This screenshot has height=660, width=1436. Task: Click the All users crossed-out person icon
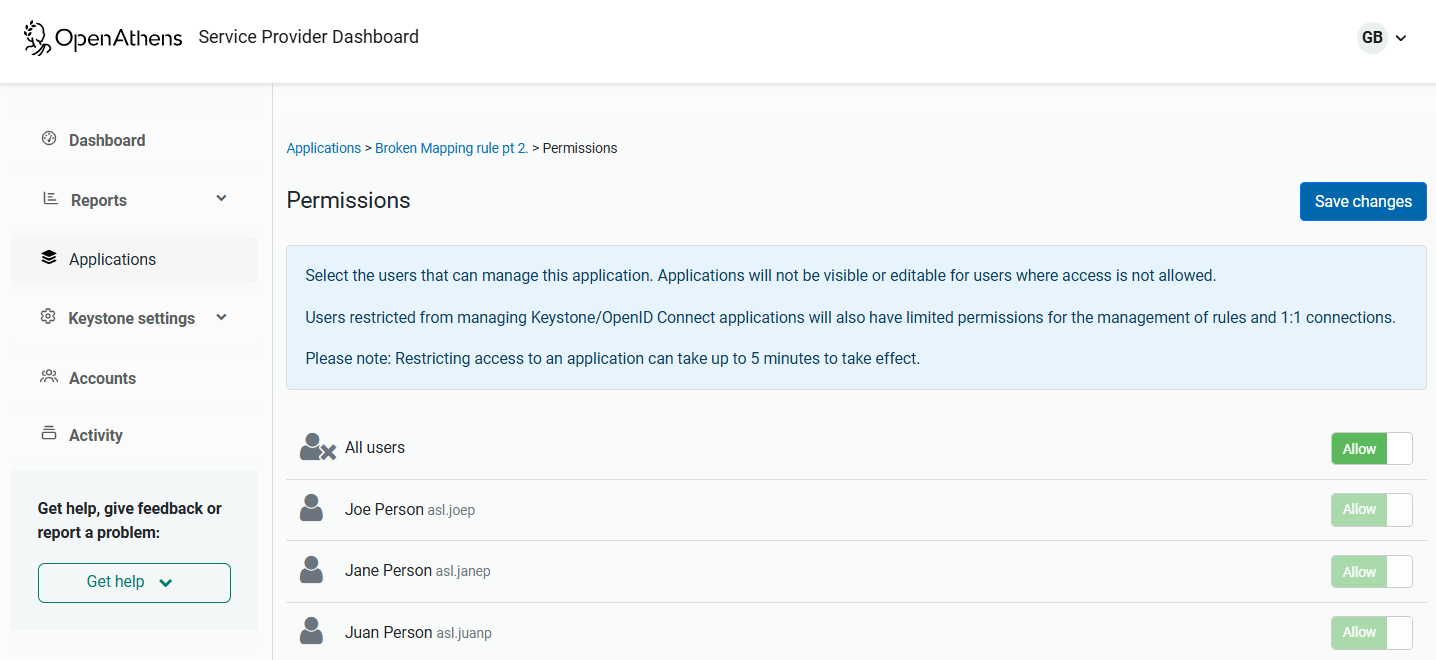pyautogui.click(x=317, y=447)
